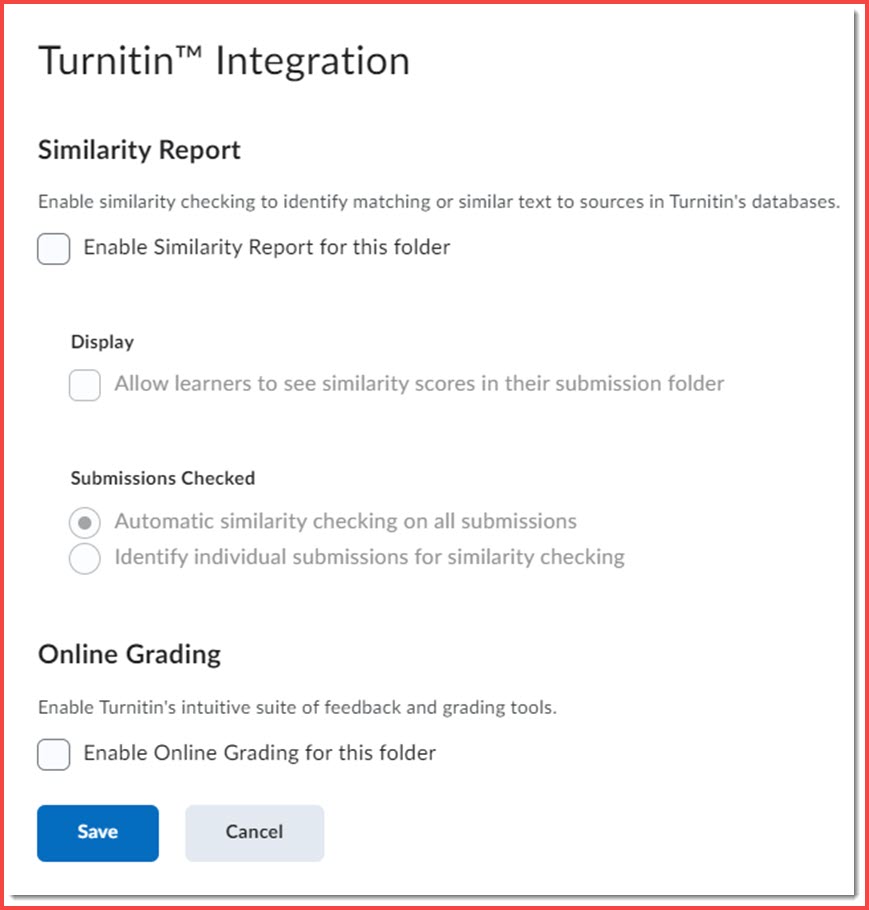Tick the Enable Similarity Report checkbox
The image size is (869, 910).
[x=54, y=248]
